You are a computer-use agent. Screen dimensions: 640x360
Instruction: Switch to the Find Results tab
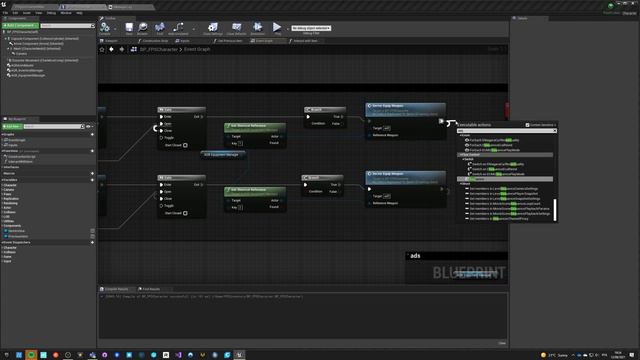point(150,289)
